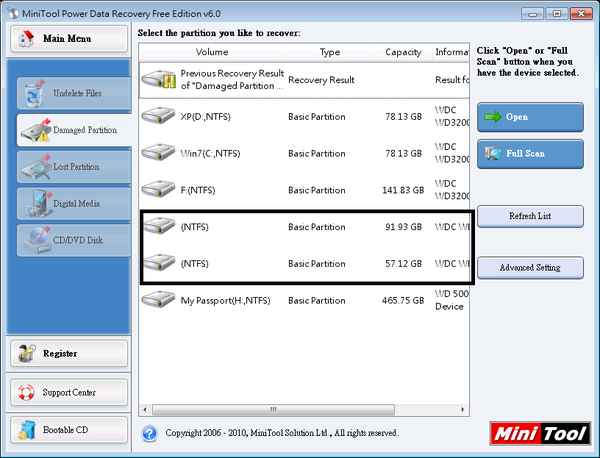Image resolution: width=600 pixels, height=458 pixels.
Task: Click the drive icon for F:(NTFS)
Action: tap(158, 189)
